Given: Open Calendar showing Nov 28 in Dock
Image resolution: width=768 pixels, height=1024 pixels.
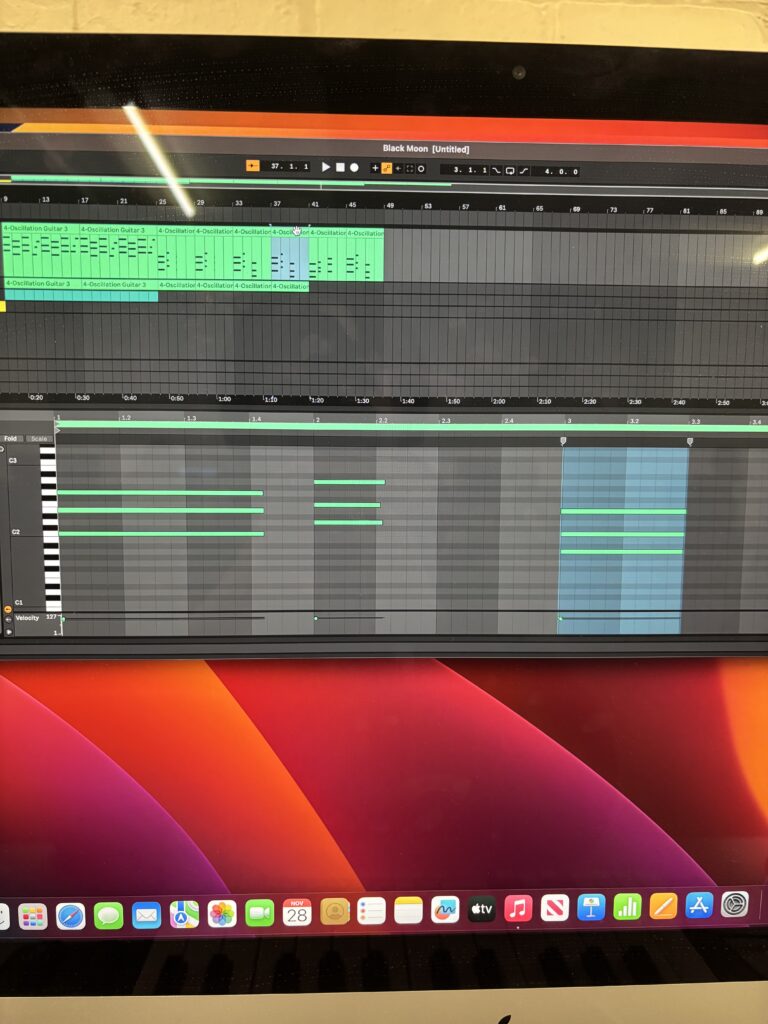Looking at the screenshot, I should click(297, 912).
